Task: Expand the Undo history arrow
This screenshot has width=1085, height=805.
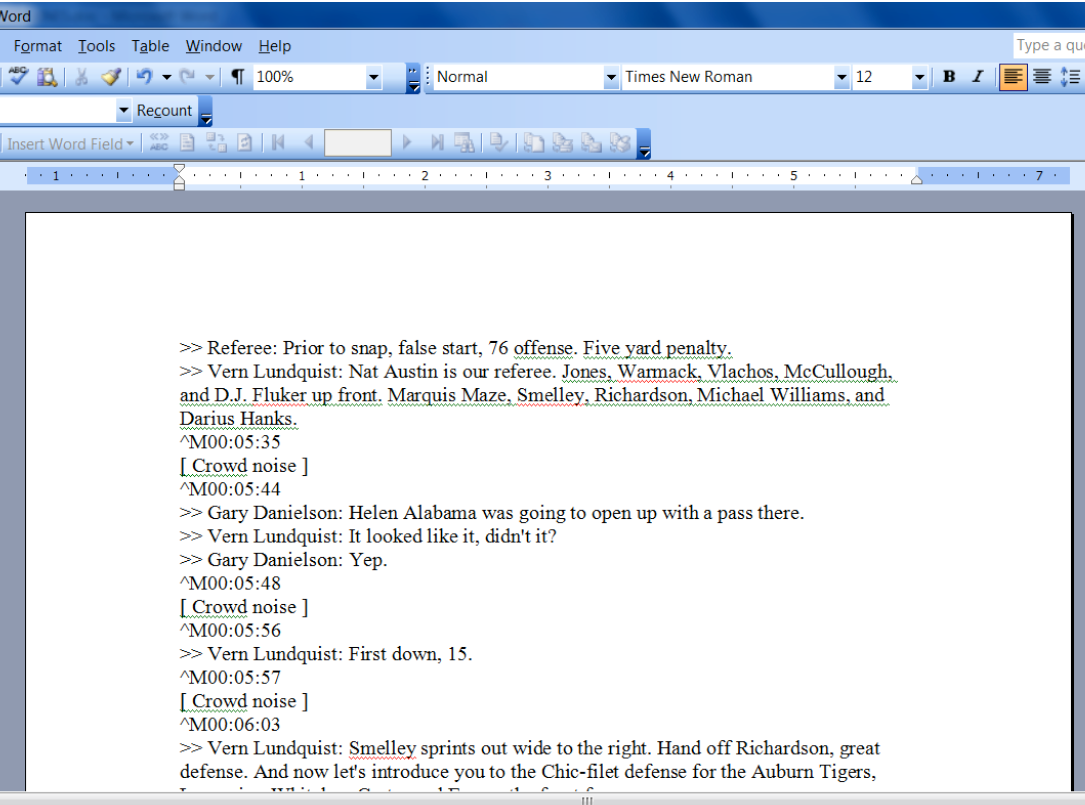Action: pyautogui.click(x=166, y=76)
